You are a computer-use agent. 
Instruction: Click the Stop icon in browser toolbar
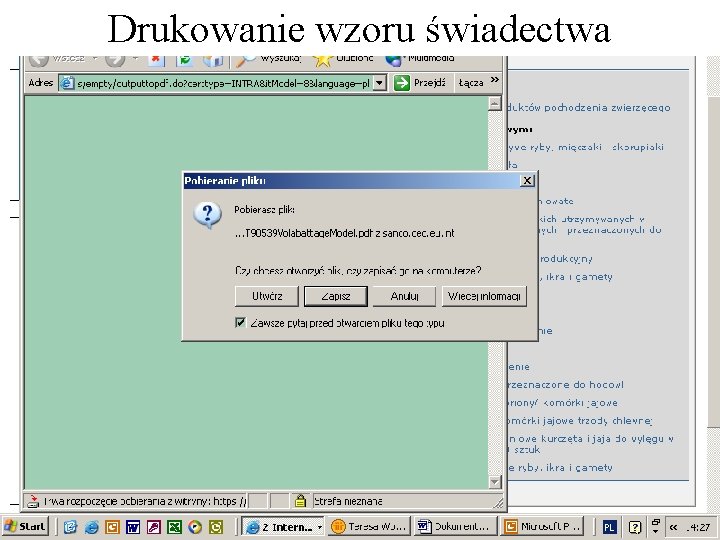pos(156,60)
